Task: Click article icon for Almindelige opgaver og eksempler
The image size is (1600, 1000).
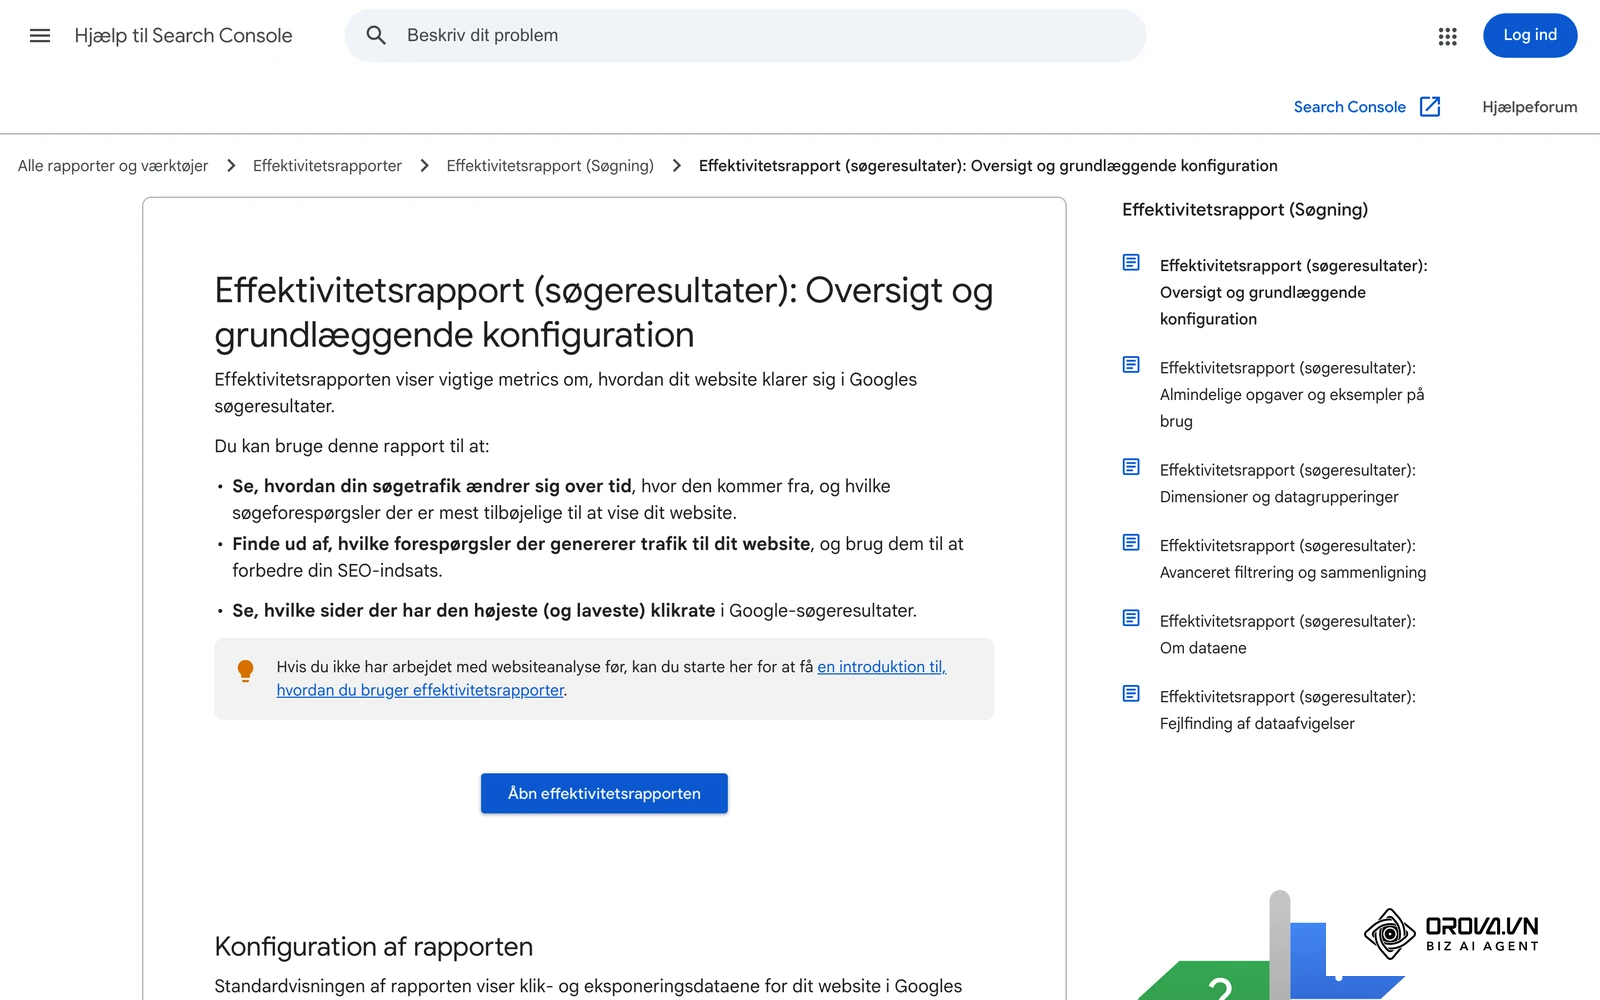Action: click(1131, 365)
